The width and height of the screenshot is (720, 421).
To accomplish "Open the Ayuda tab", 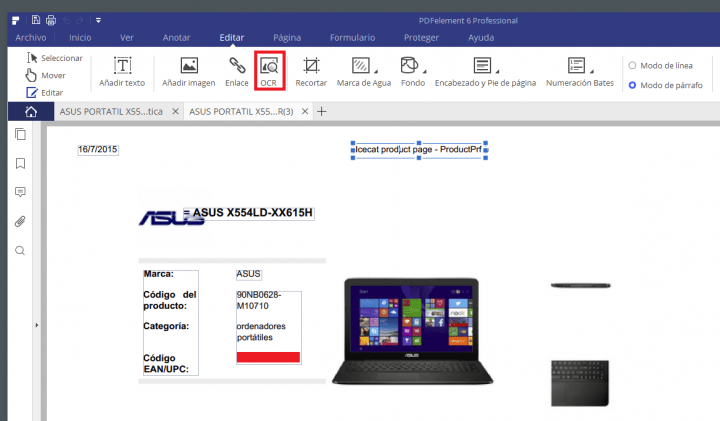I will (x=481, y=38).
